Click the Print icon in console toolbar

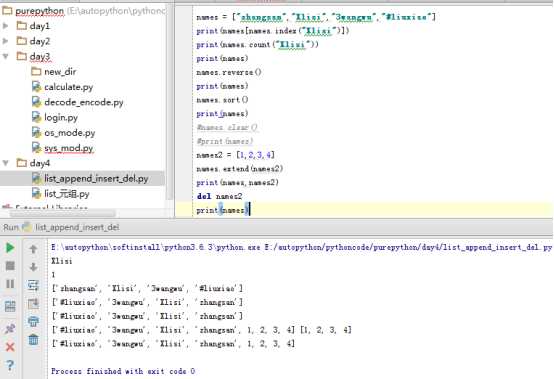pos(33,321)
